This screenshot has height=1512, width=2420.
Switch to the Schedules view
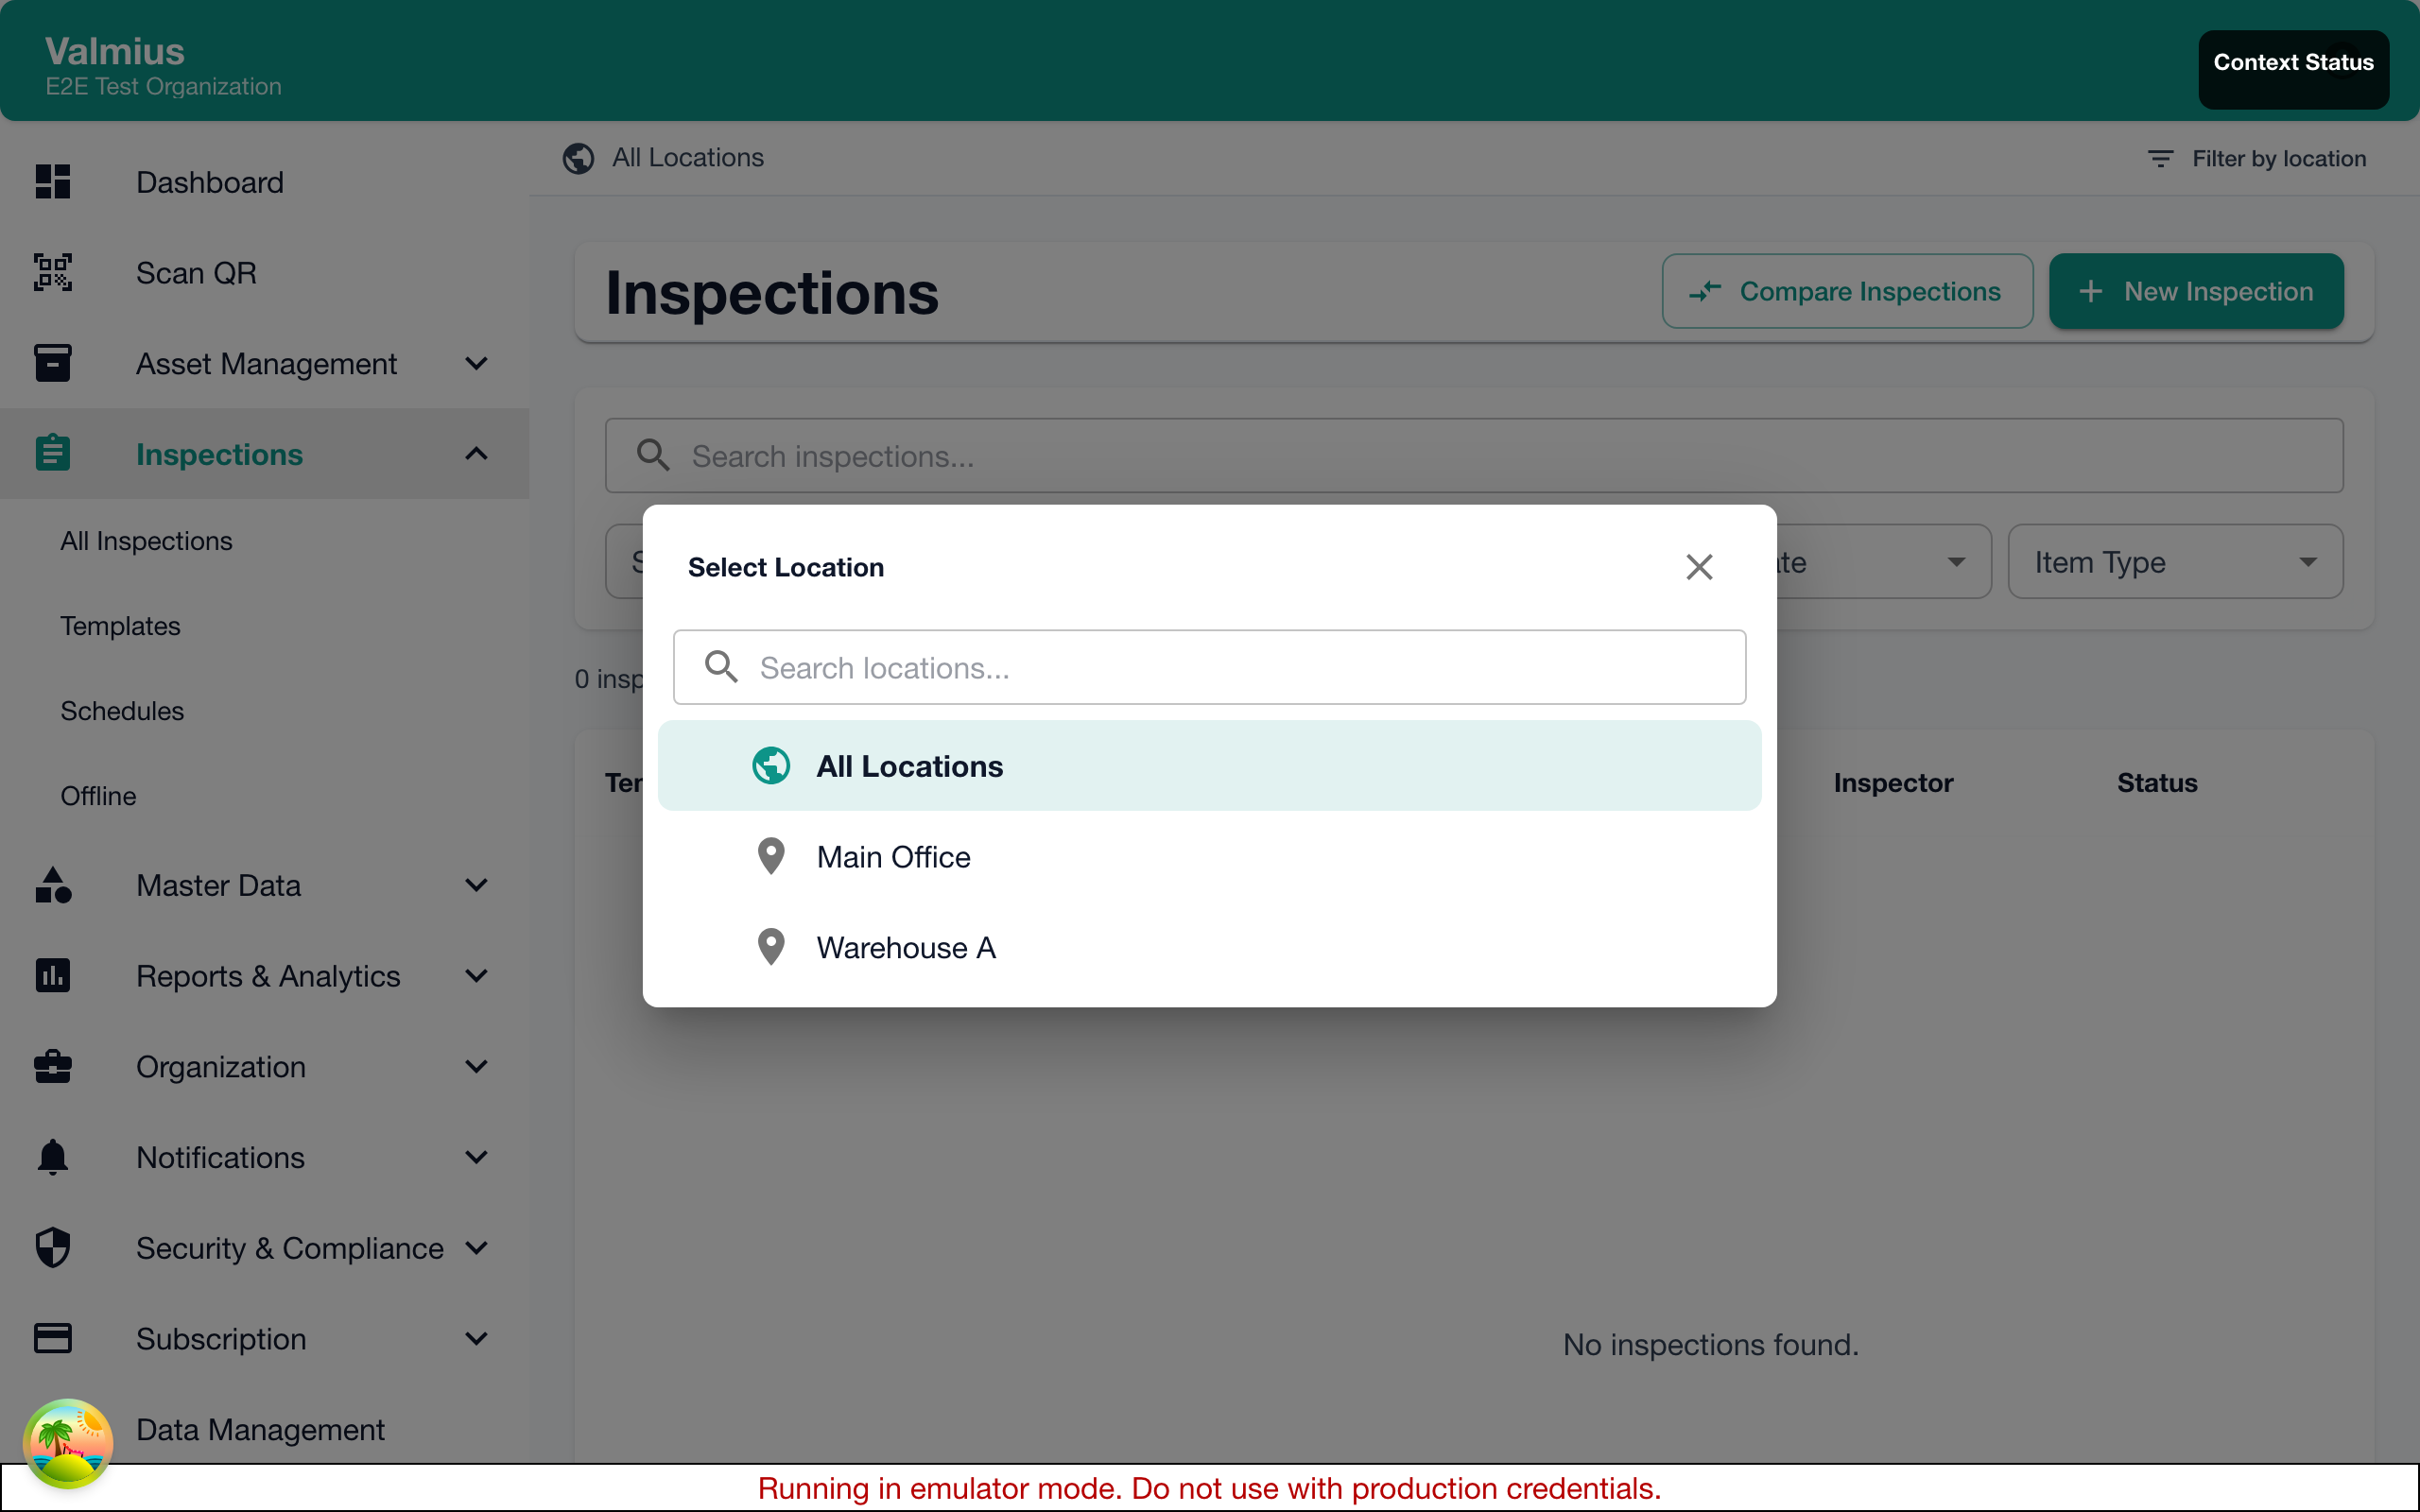122,710
